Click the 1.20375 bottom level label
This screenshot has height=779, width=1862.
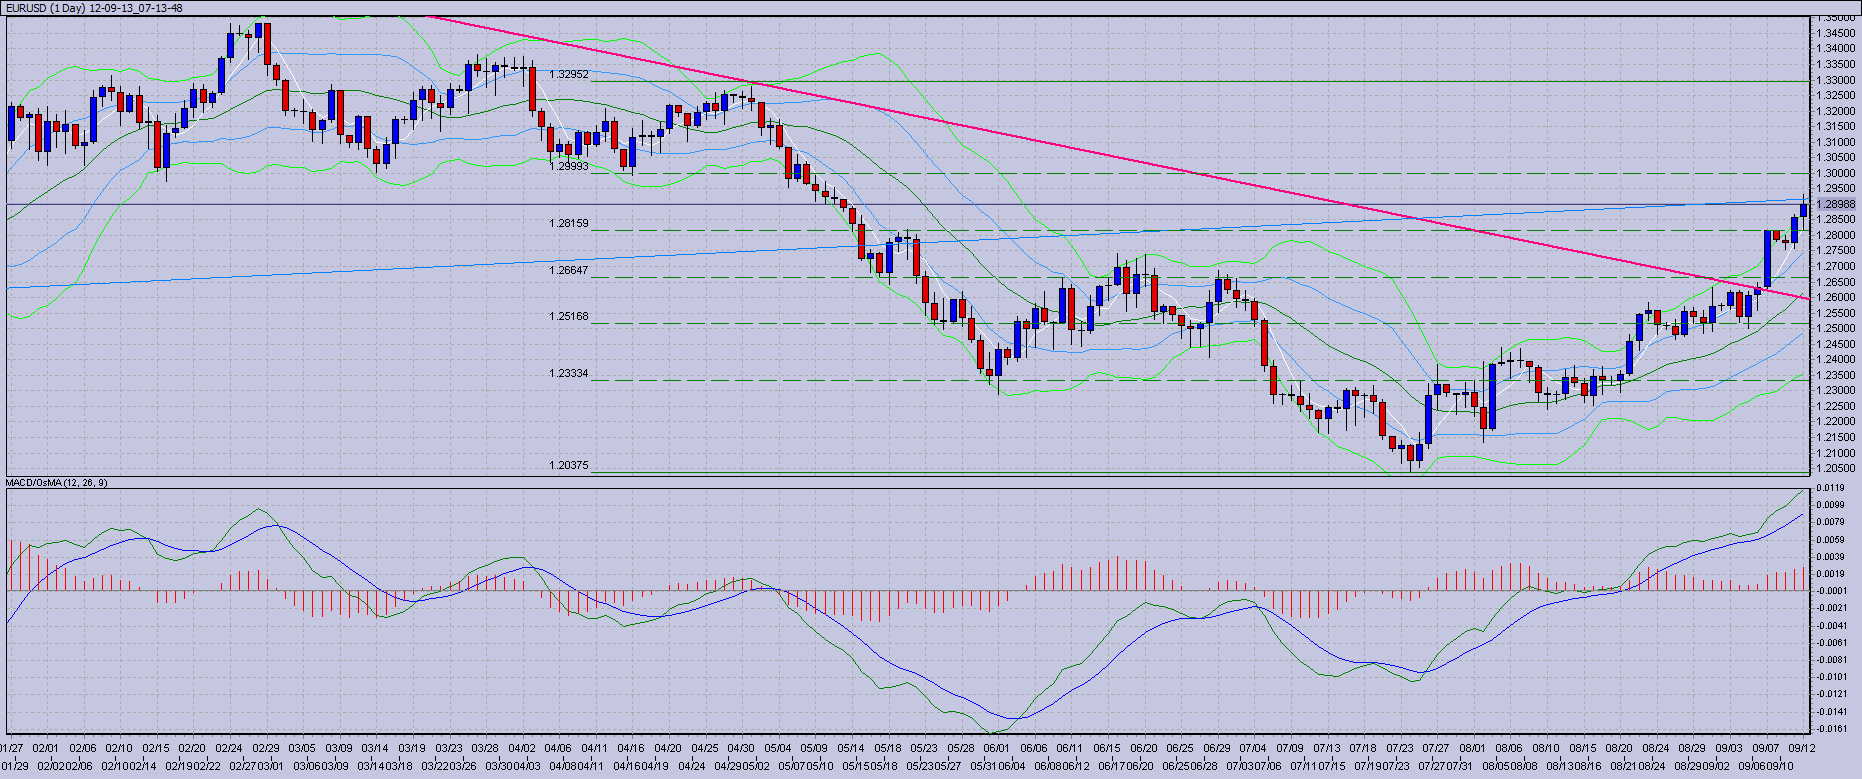[x=568, y=466]
